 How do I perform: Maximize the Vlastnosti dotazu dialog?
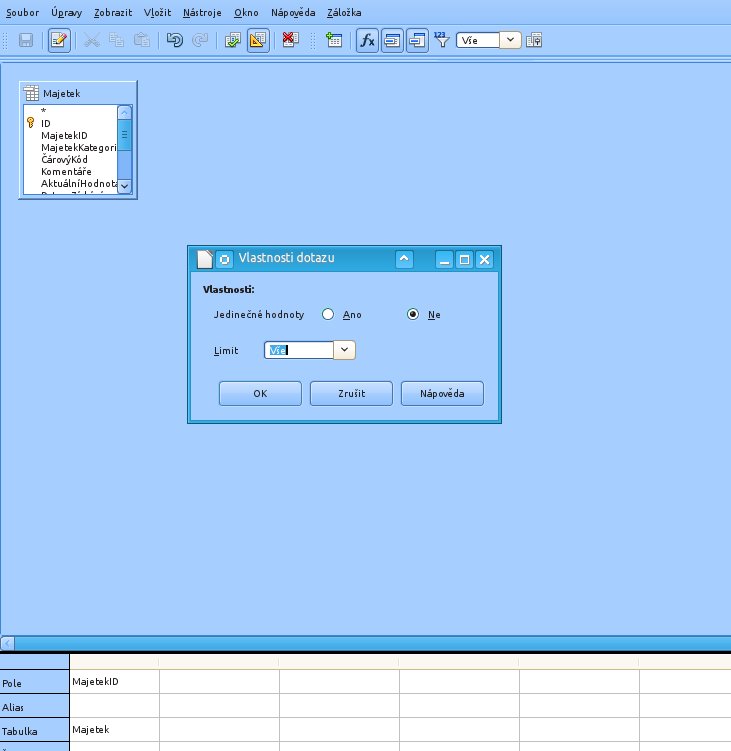[464, 260]
